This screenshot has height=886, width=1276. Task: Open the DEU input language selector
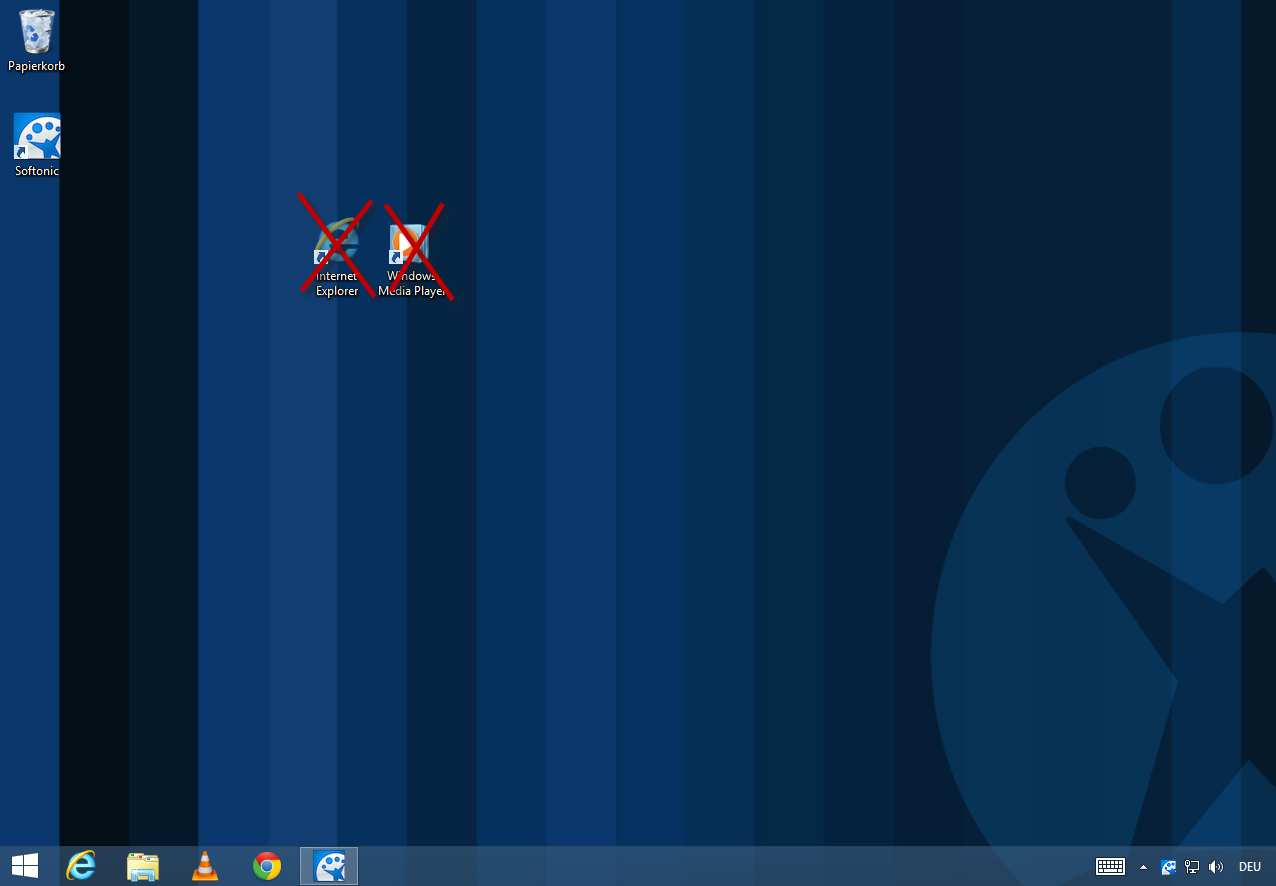[x=1250, y=867]
